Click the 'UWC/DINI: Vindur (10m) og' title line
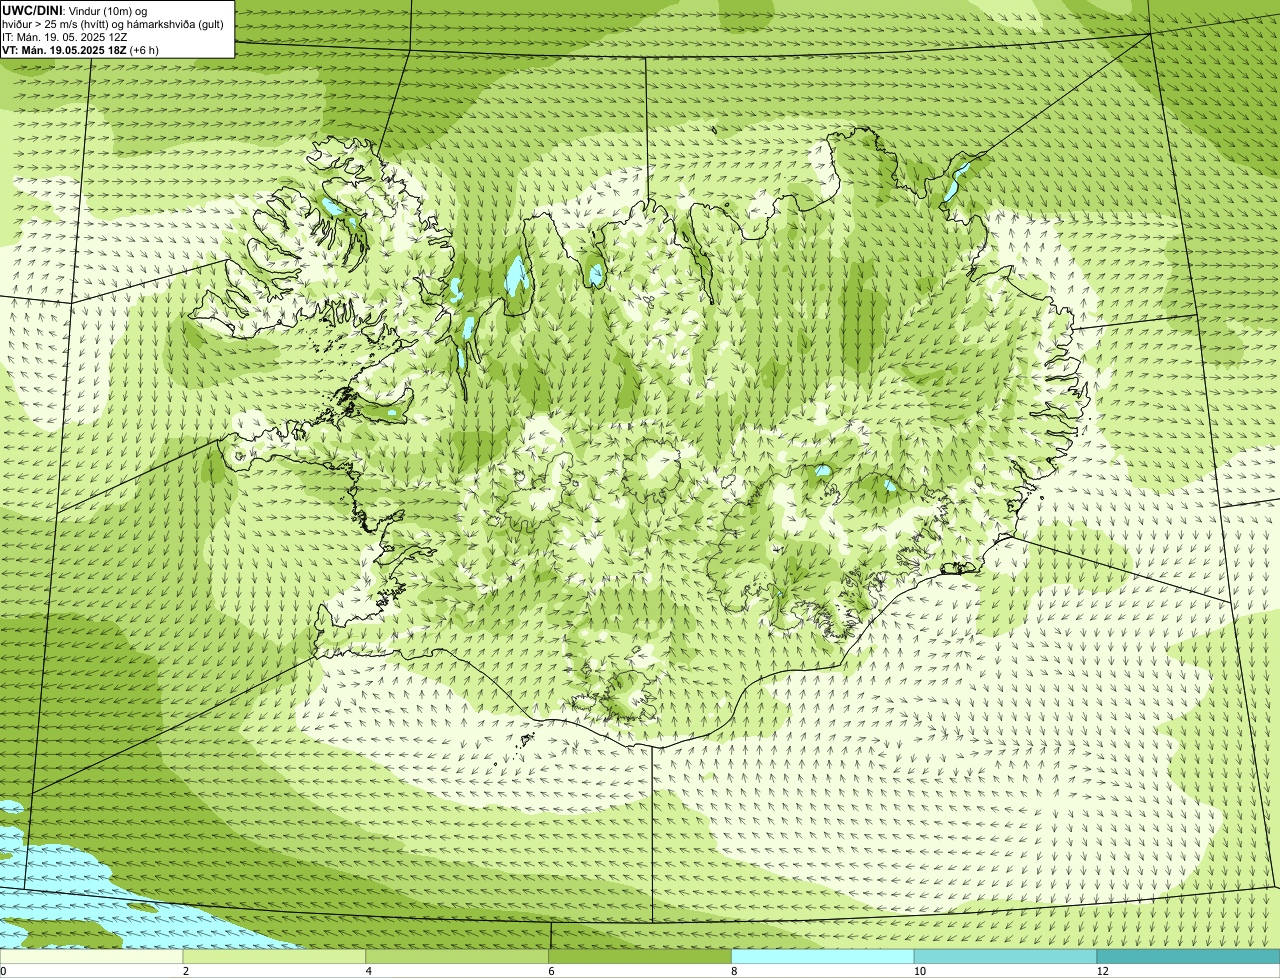 click(x=75, y=10)
